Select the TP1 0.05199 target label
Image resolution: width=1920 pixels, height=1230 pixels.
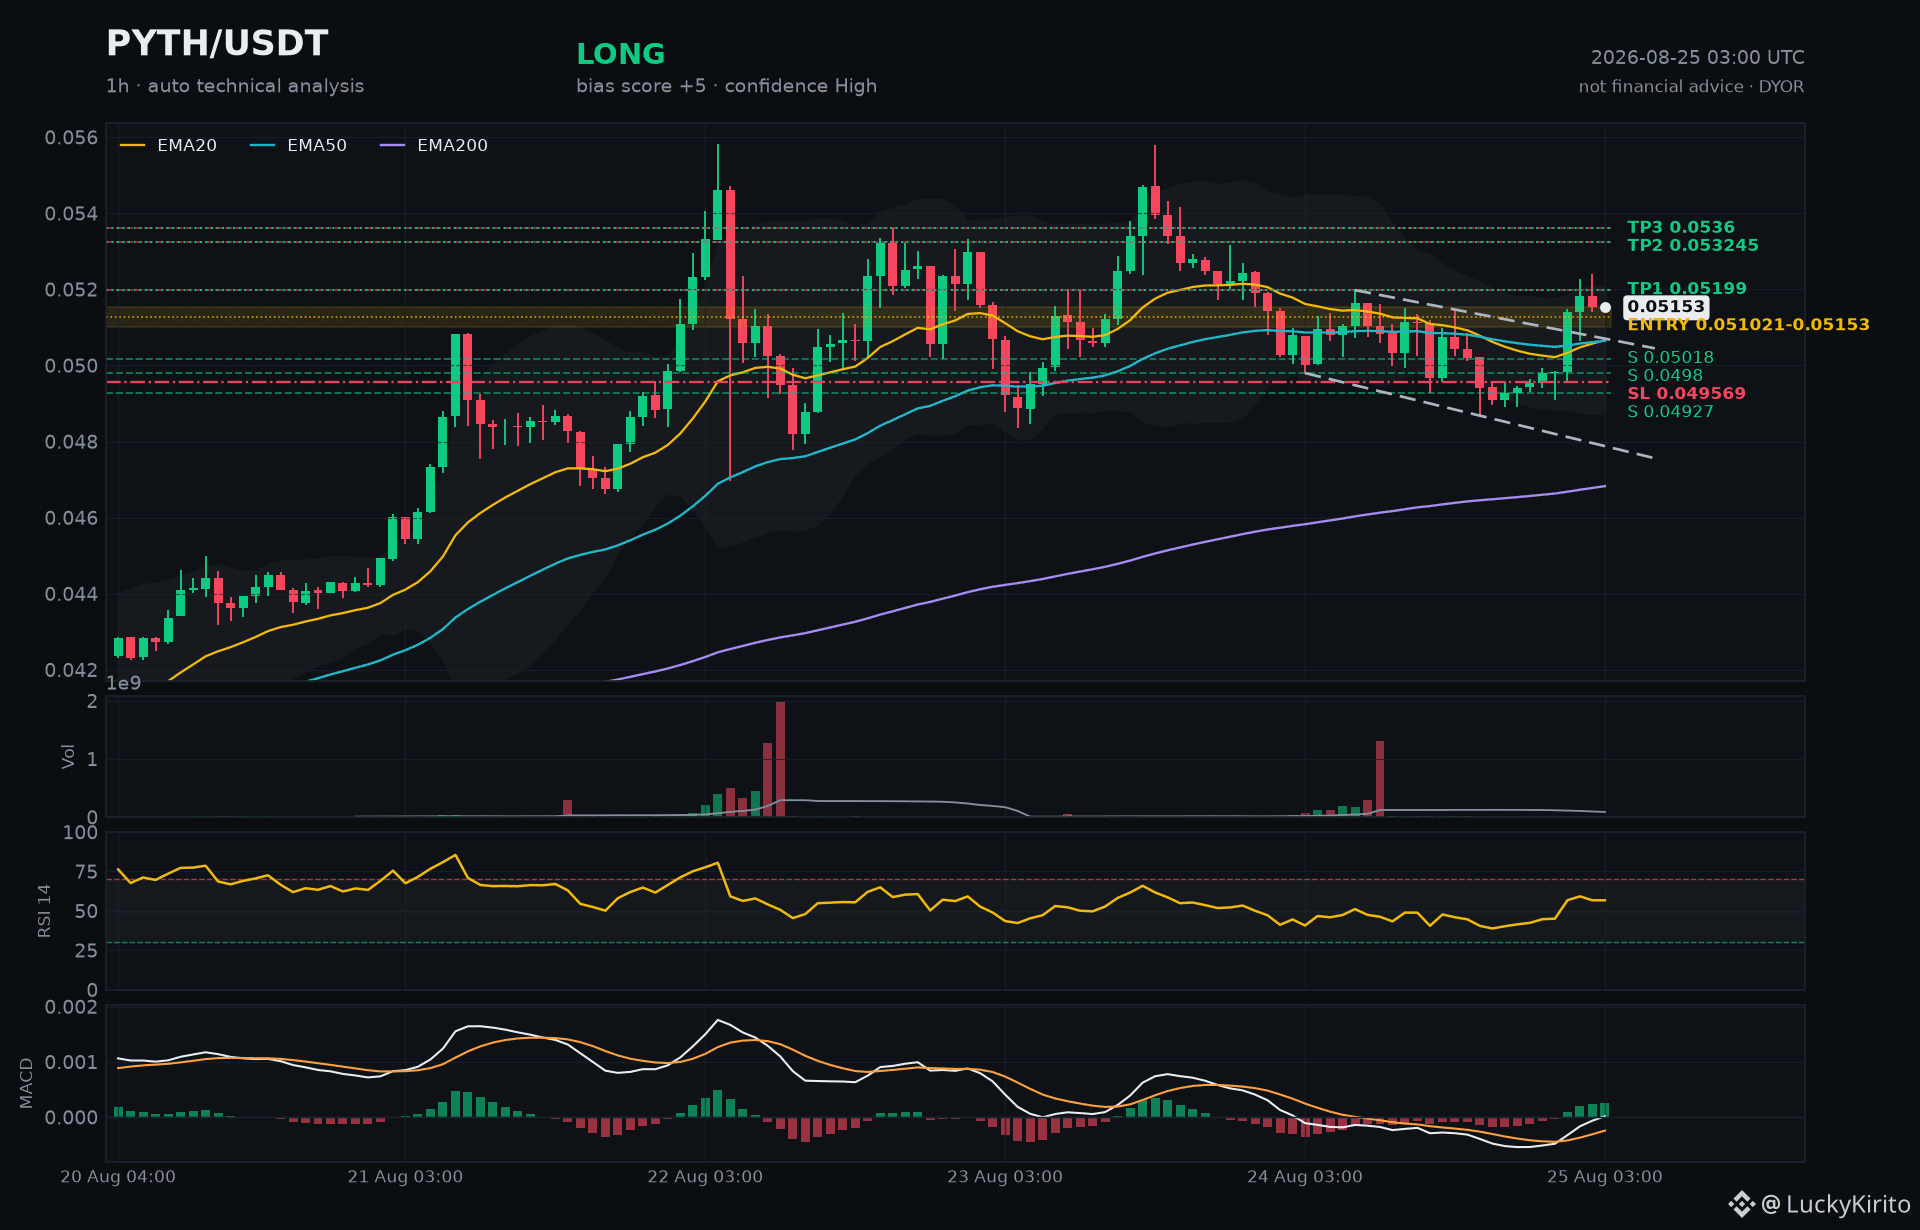1687,288
